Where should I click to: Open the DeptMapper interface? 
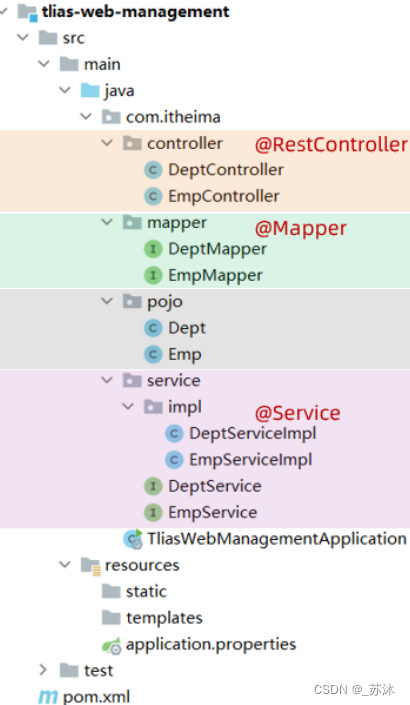pyautogui.click(x=217, y=249)
